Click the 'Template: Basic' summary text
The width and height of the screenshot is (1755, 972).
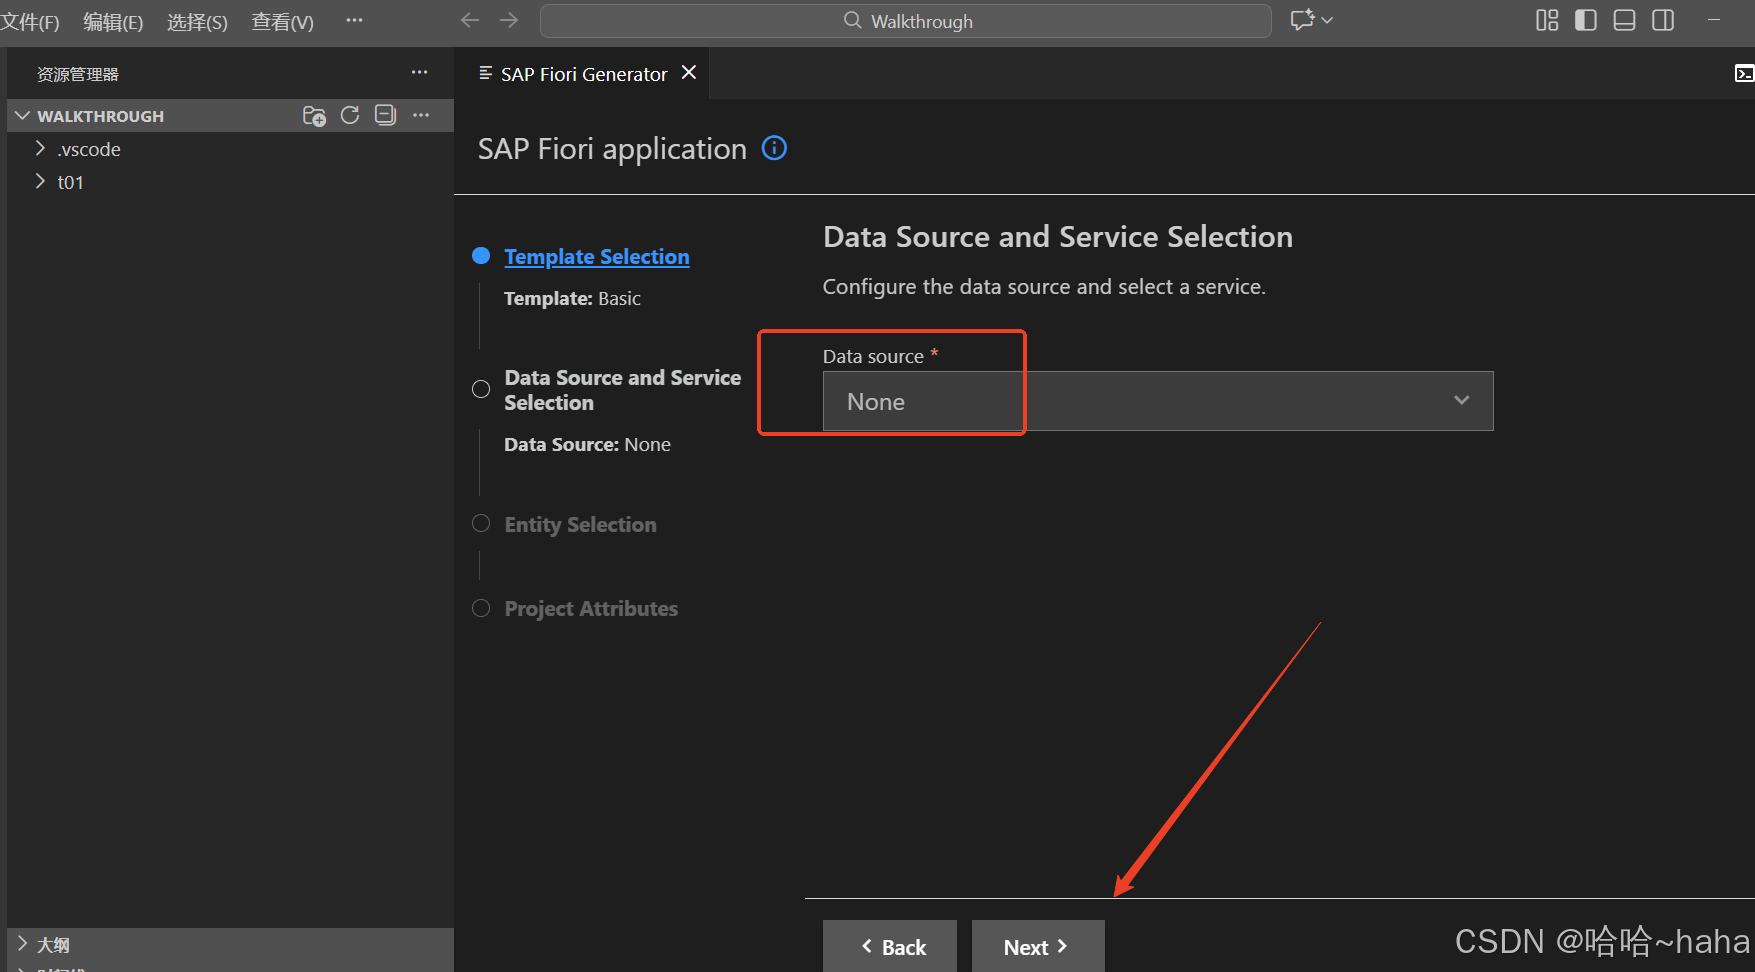coord(572,298)
